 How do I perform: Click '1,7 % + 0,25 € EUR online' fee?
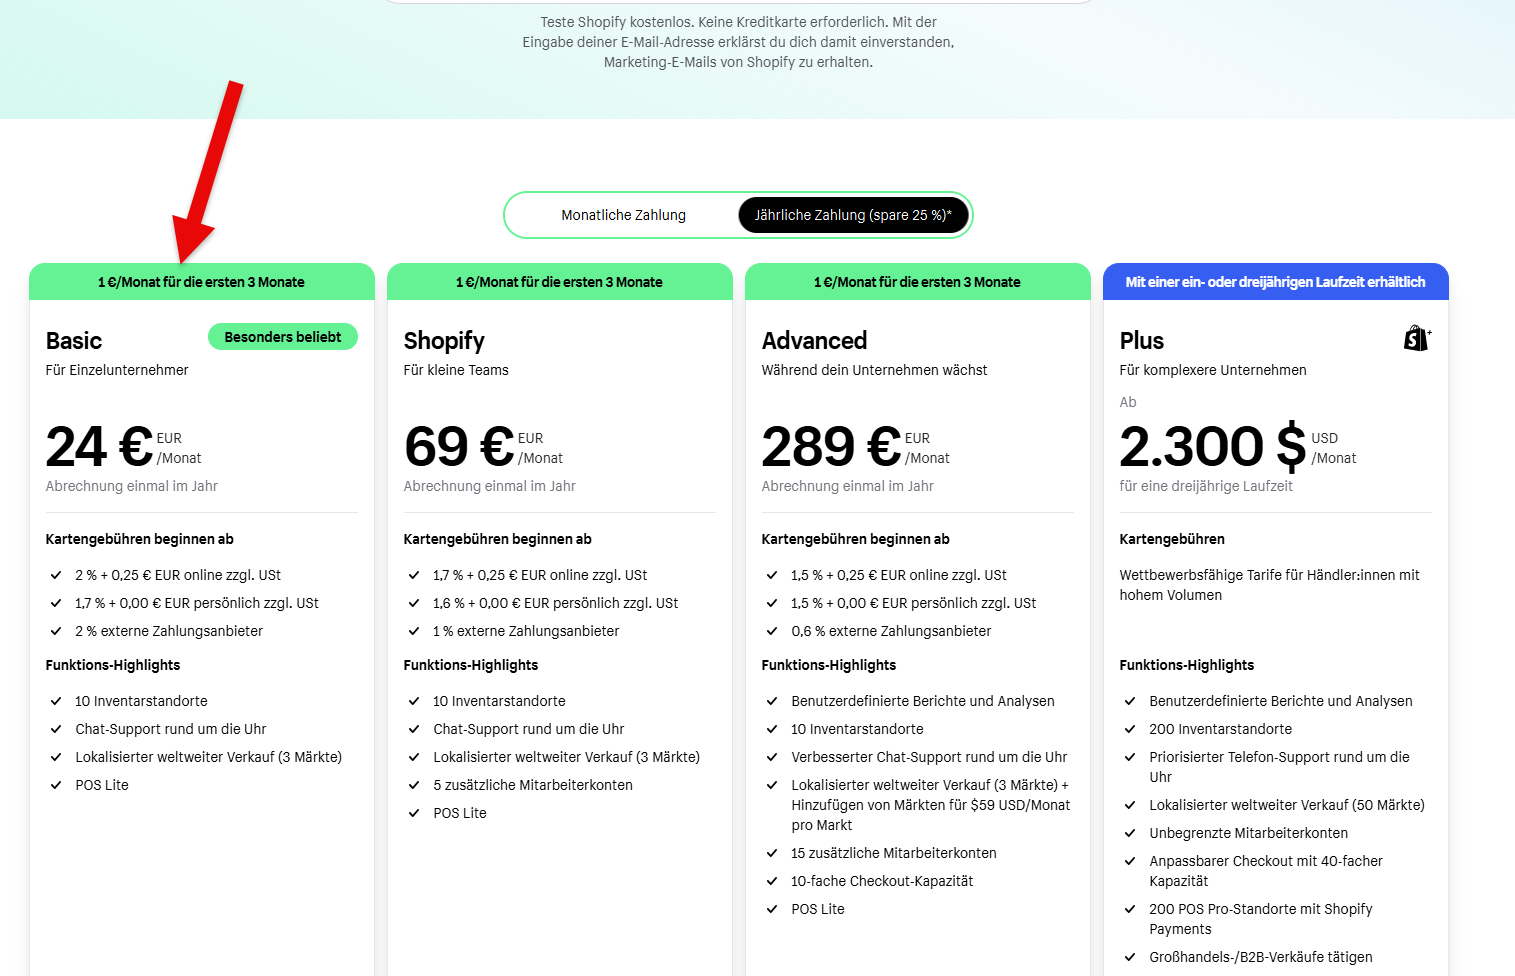pos(540,575)
